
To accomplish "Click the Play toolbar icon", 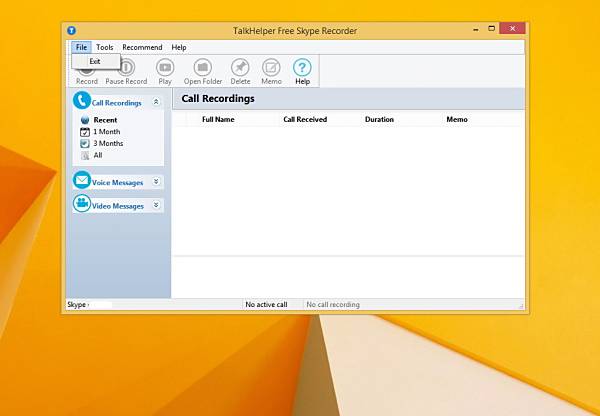I will point(165,68).
